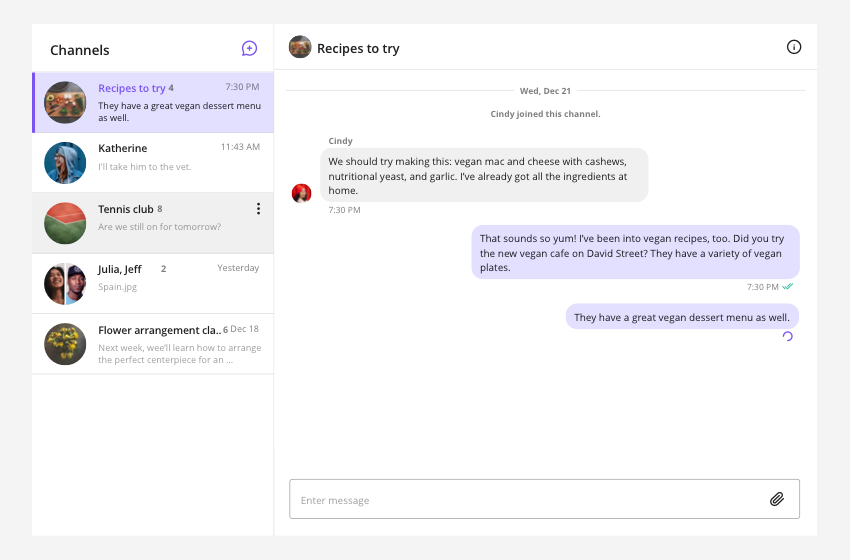Click Katherine's profile picture
The image size is (850, 560).
pyautogui.click(x=65, y=163)
